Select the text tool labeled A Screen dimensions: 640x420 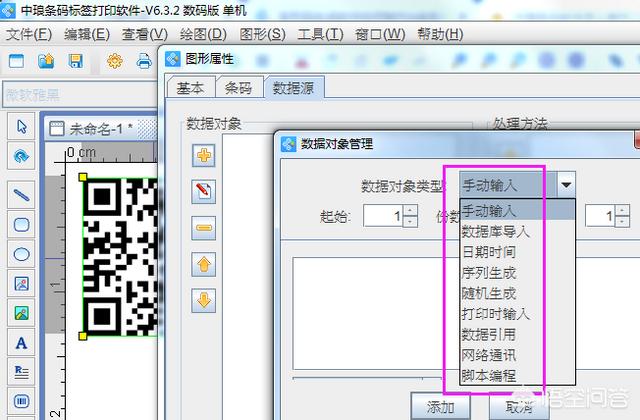(x=21, y=343)
